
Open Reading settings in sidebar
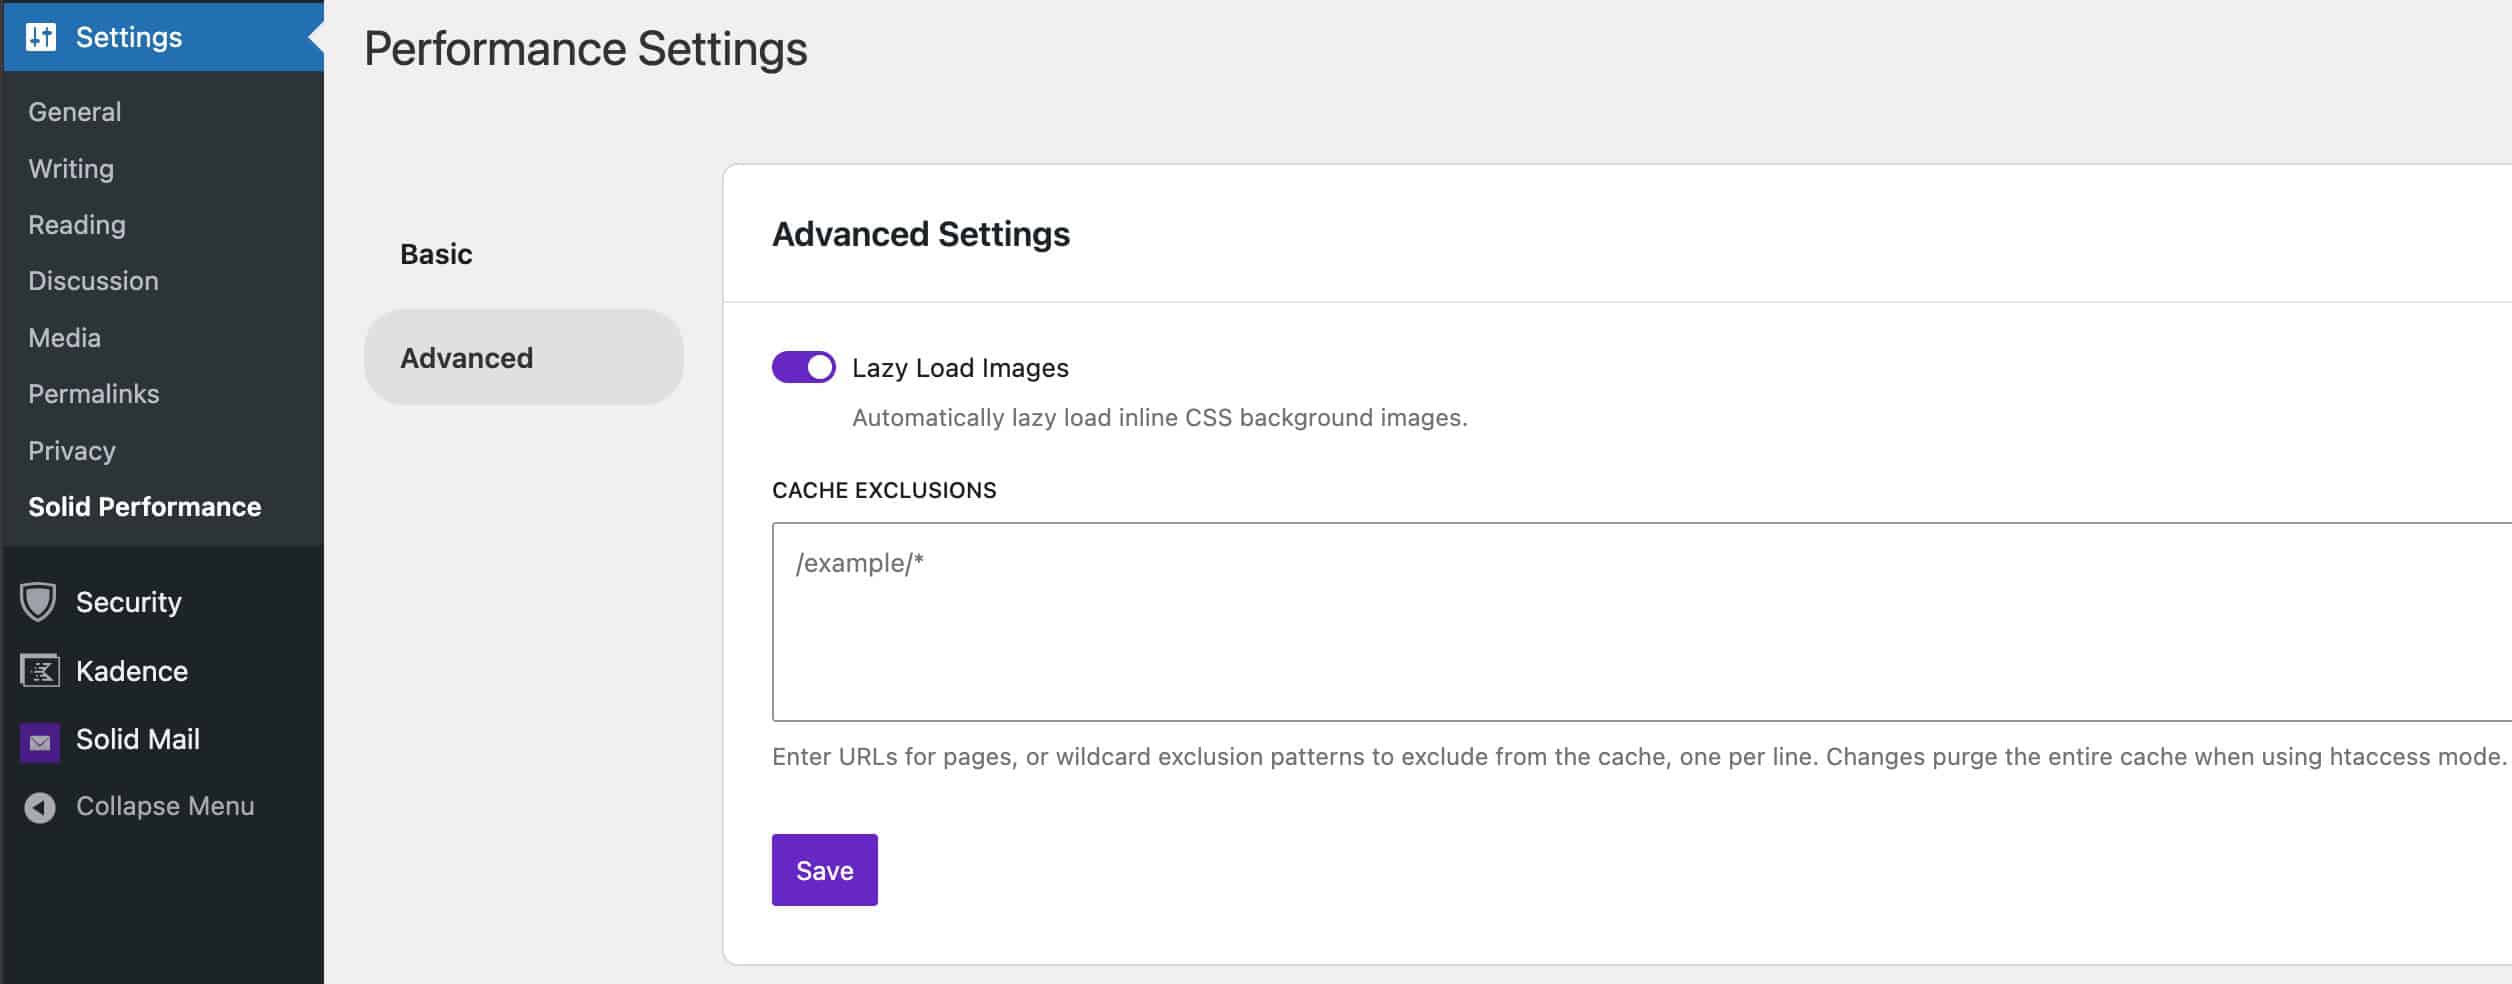(x=77, y=225)
